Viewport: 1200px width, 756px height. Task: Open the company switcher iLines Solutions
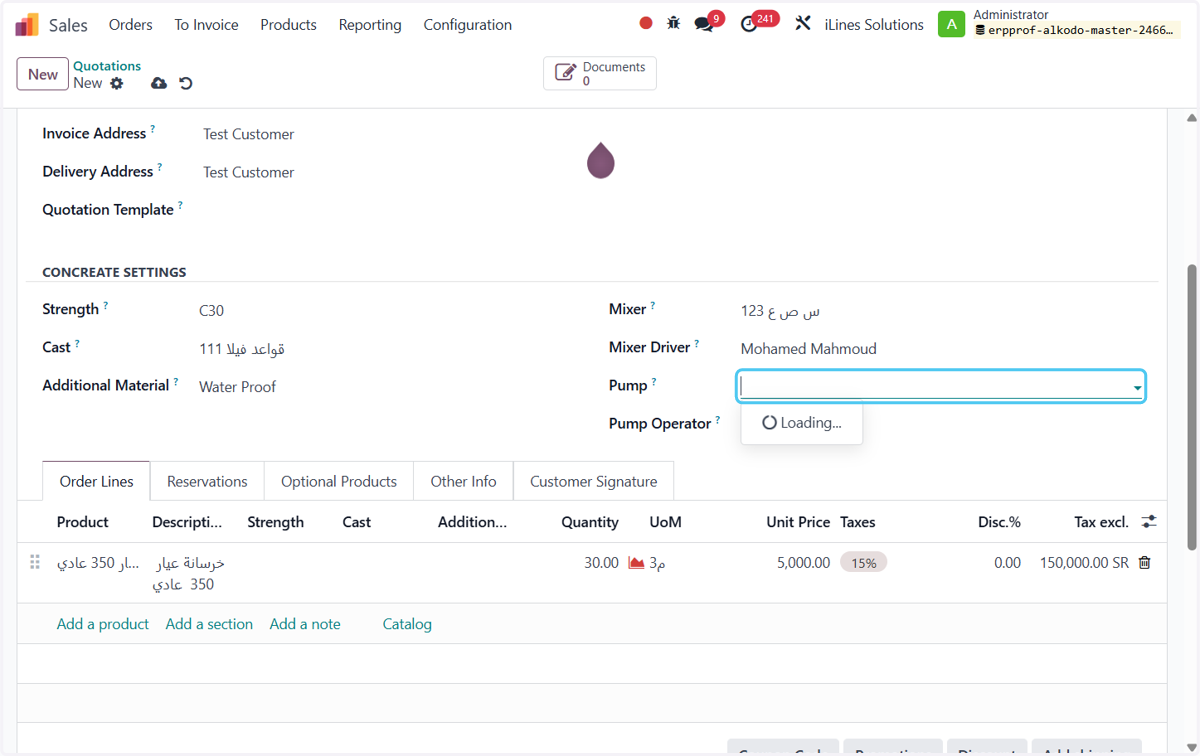pyautogui.click(x=874, y=24)
